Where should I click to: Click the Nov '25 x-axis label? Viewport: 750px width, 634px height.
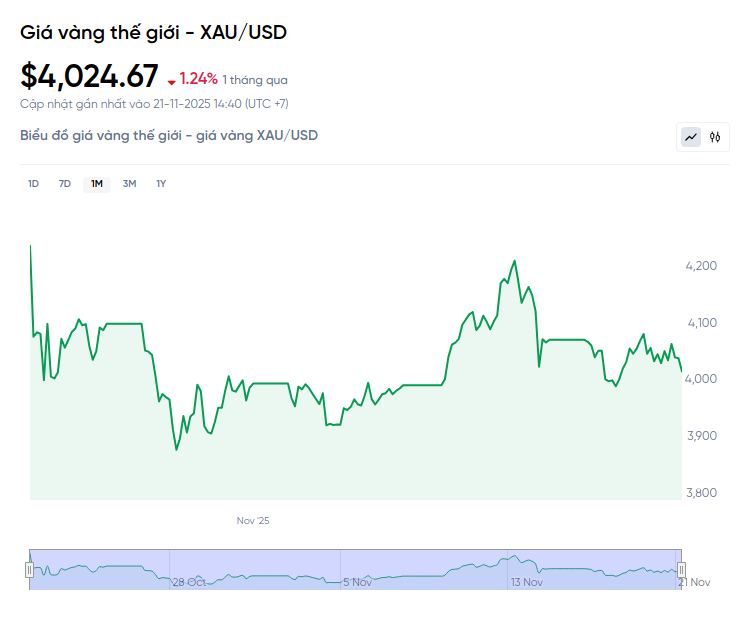click(x=253, y=521)
